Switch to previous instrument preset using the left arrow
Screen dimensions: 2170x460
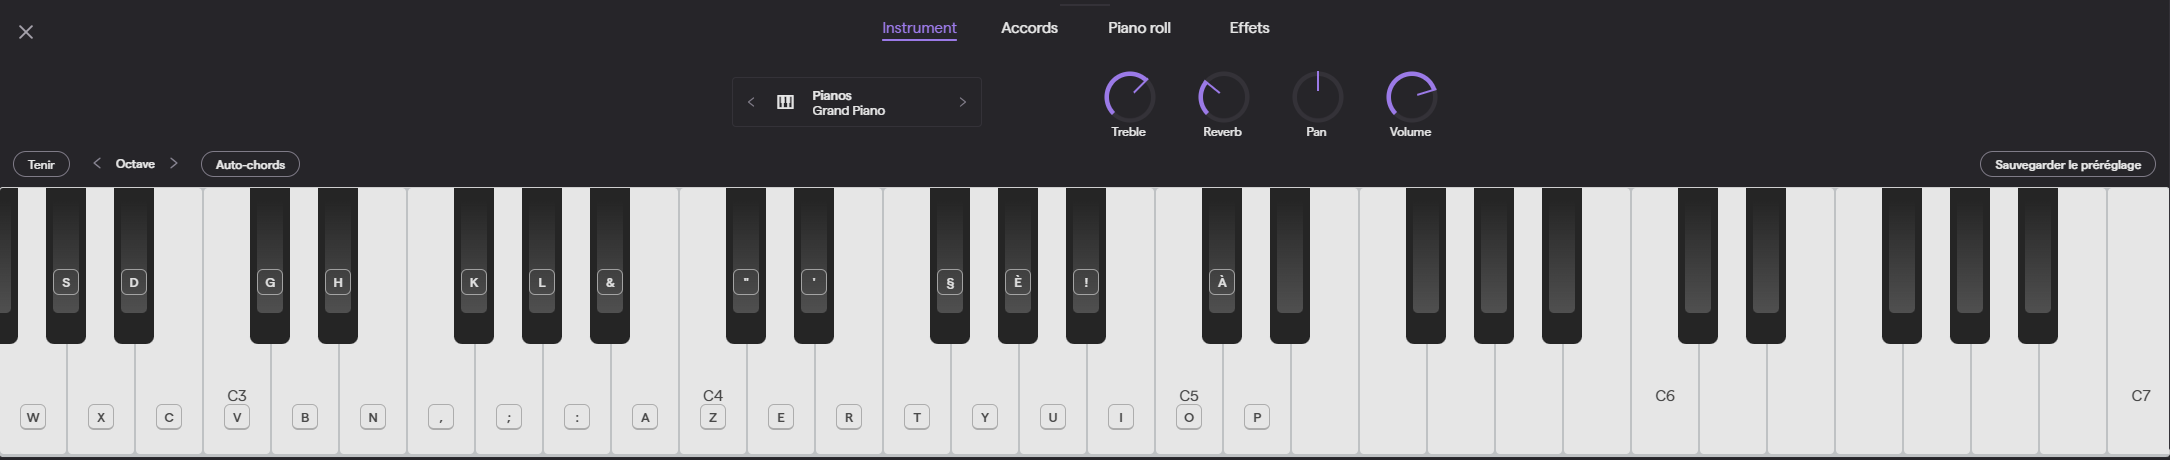click(x=751, y=102)
